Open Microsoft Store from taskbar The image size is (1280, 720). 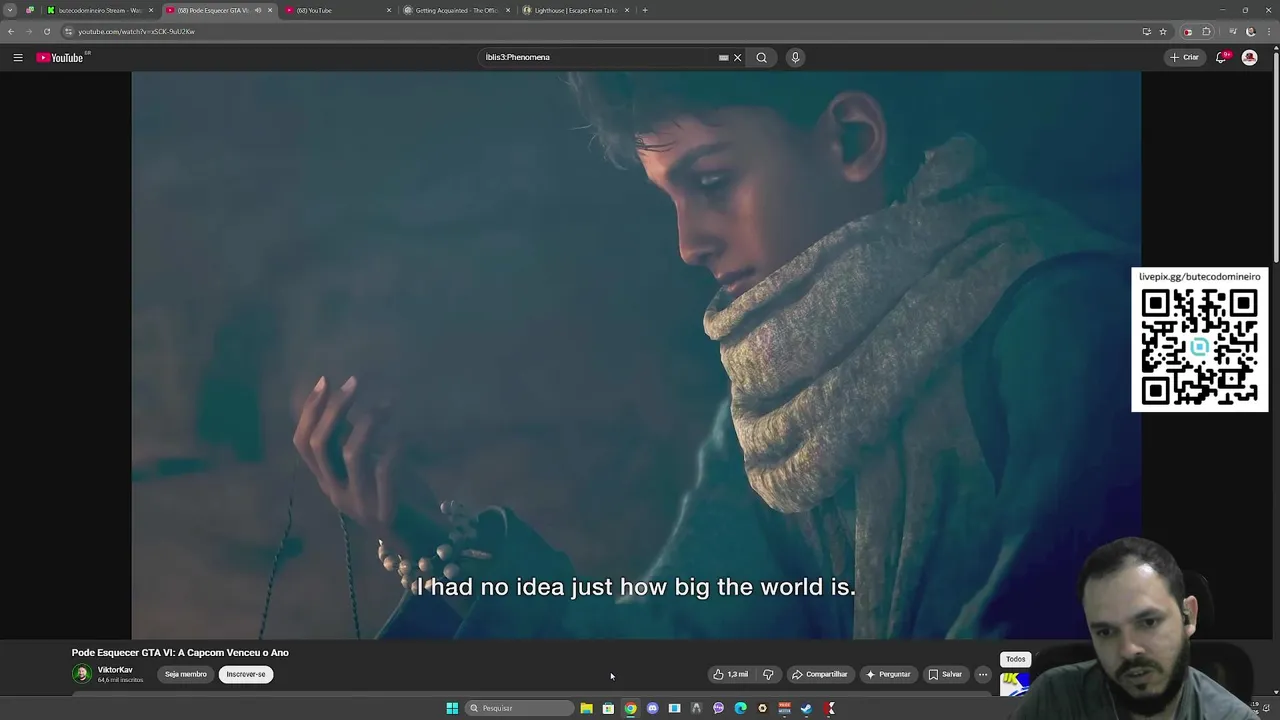pyautogui.click(x=608, y=708)
